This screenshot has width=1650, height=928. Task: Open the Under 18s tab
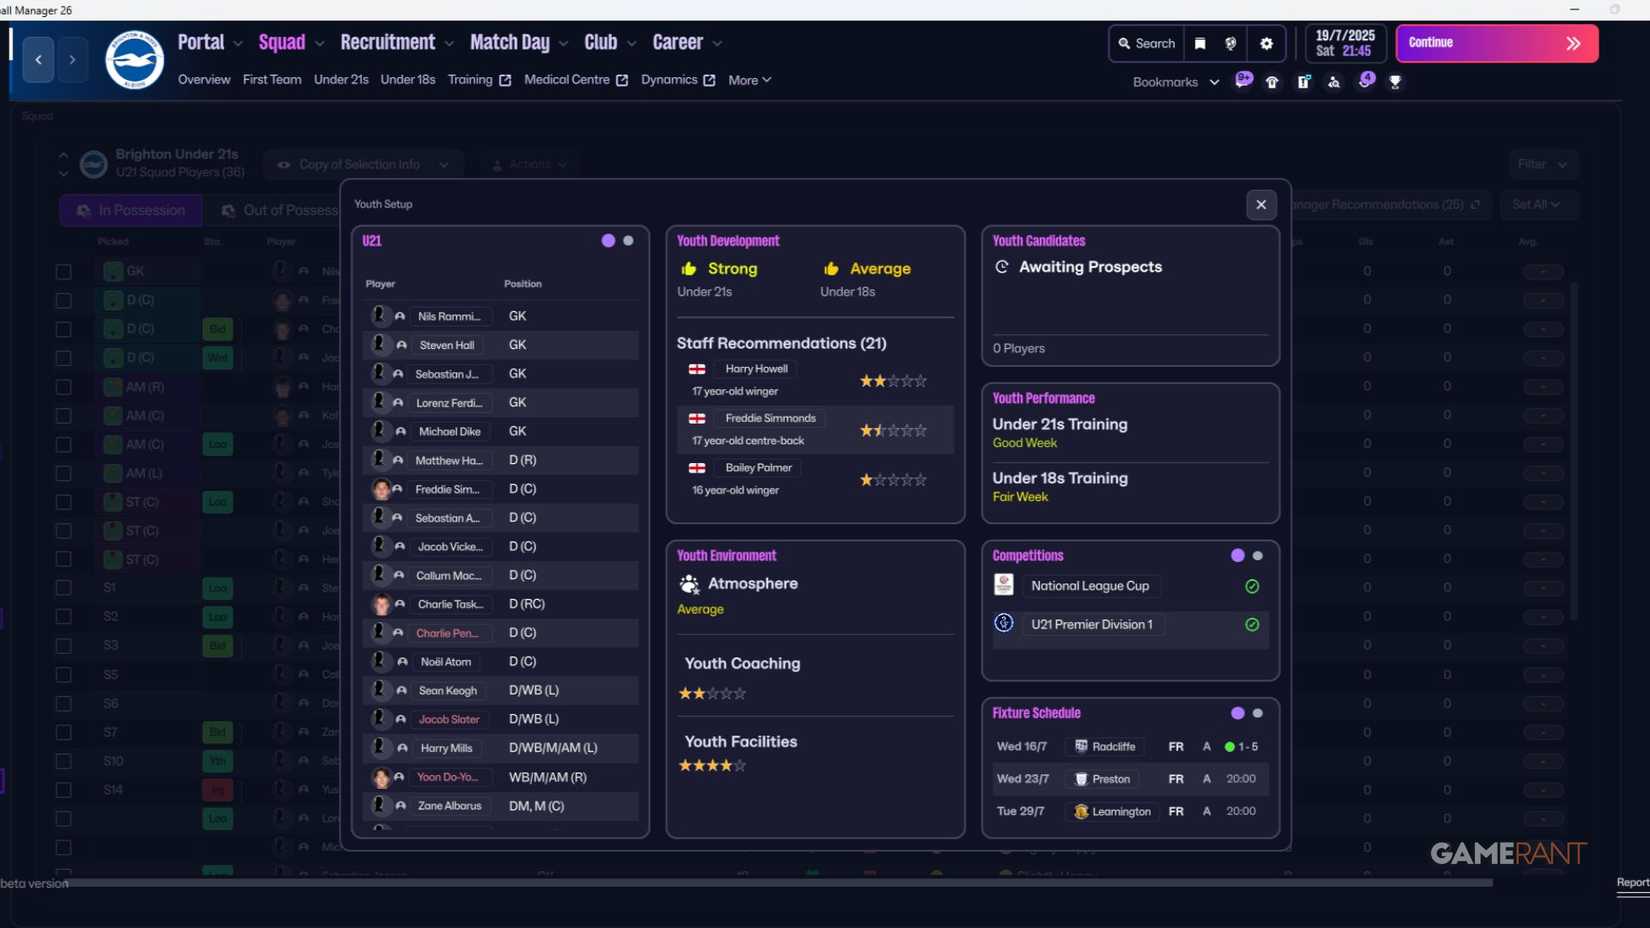[407, 80]
